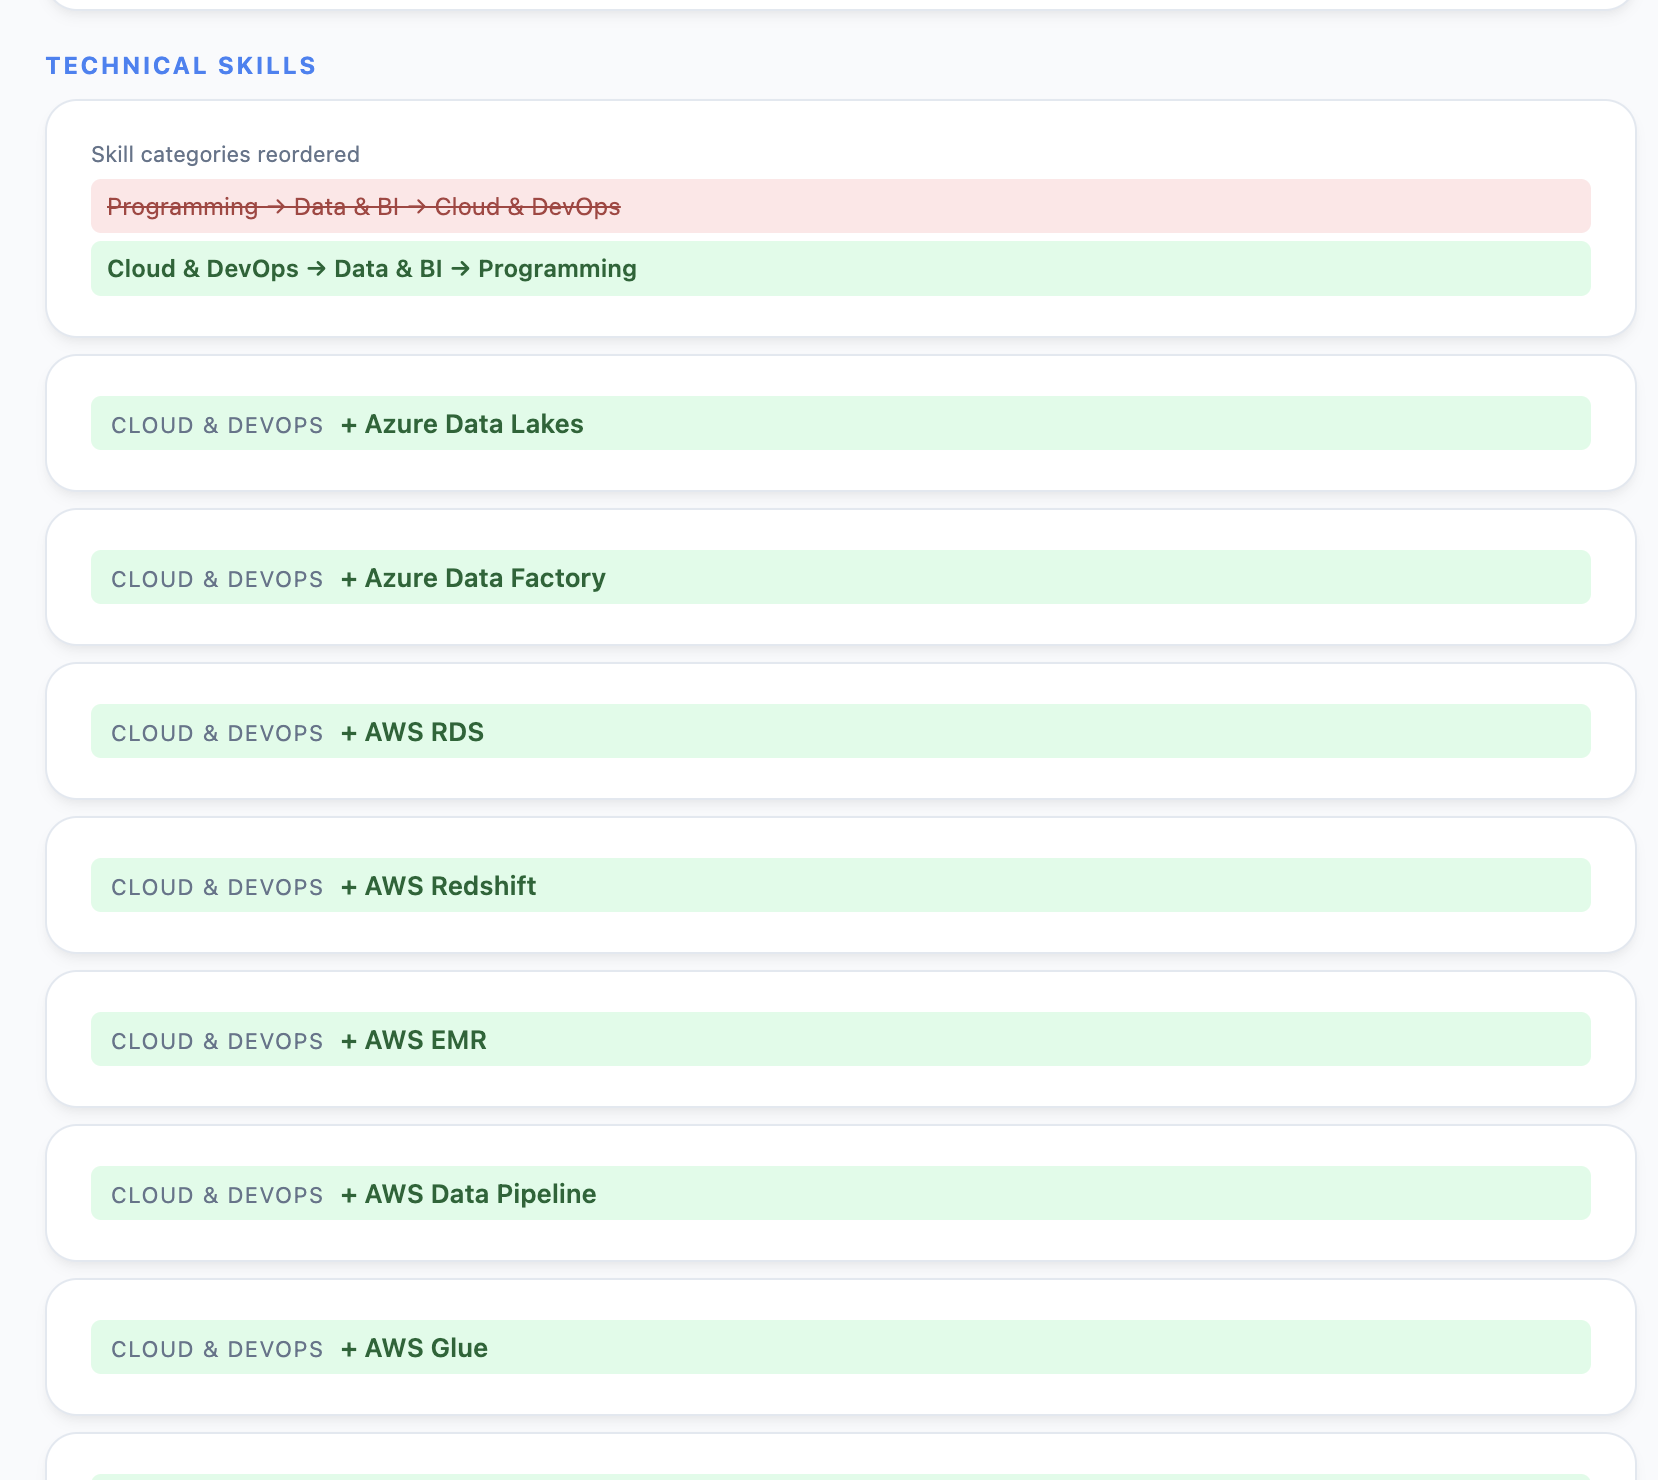
Task: Click the CLOUD & DEVOPS label beside AWS Data Pipeline
Action: click(217, 1195)
